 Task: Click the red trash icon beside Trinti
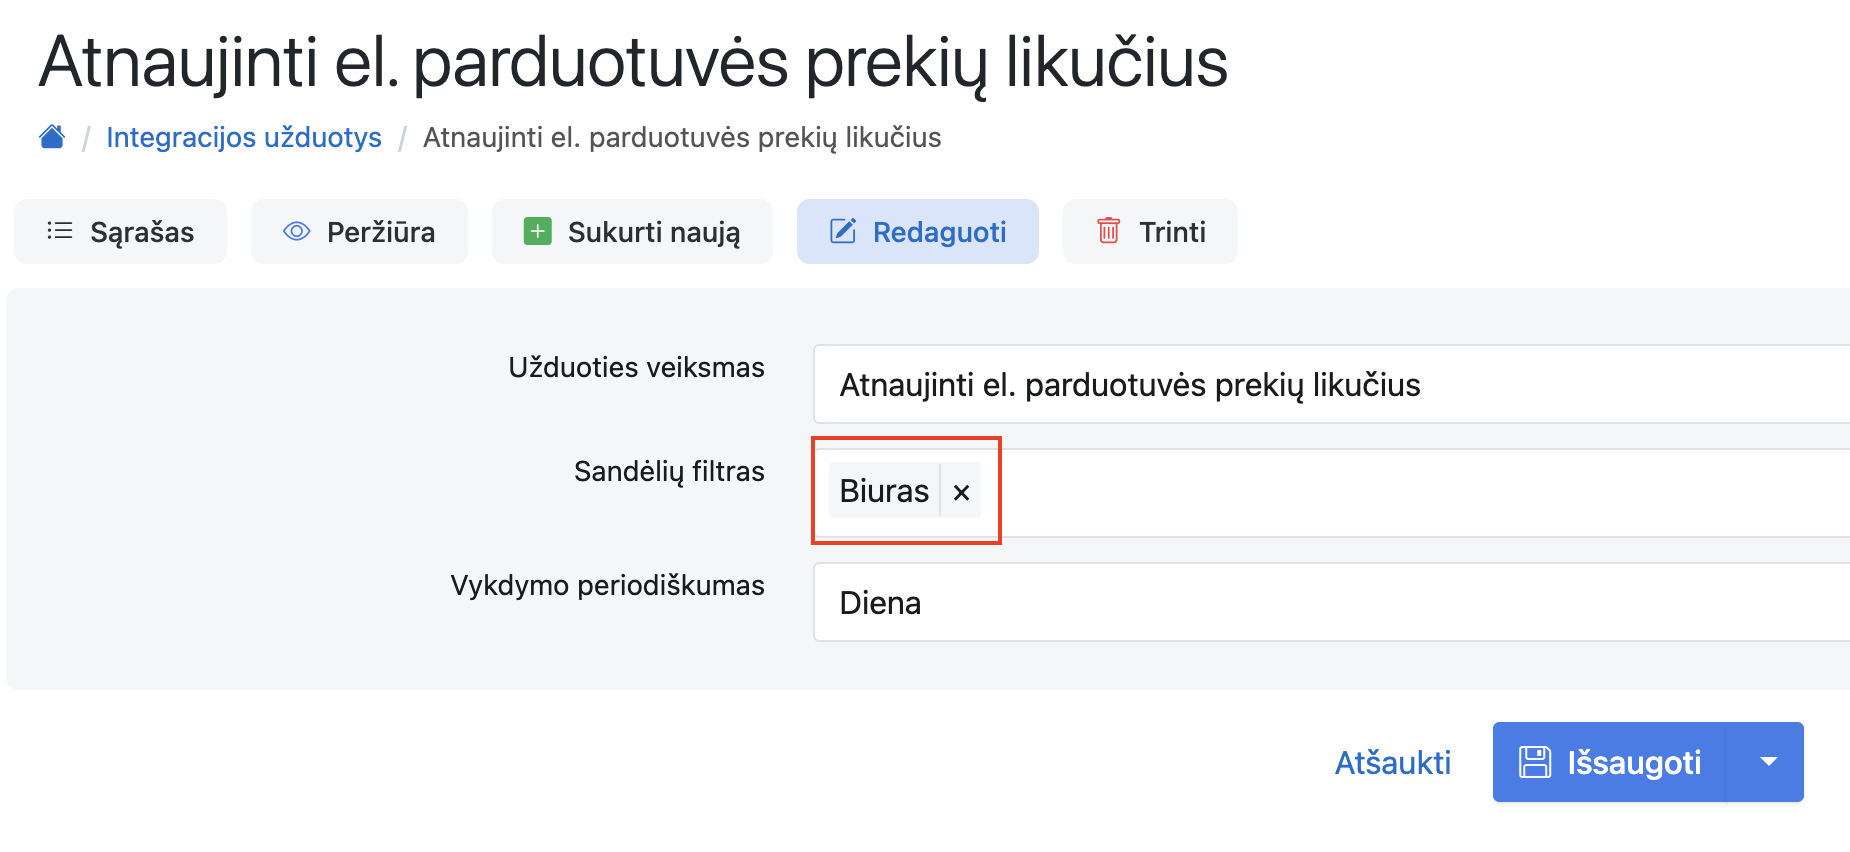pos(1109,231)
